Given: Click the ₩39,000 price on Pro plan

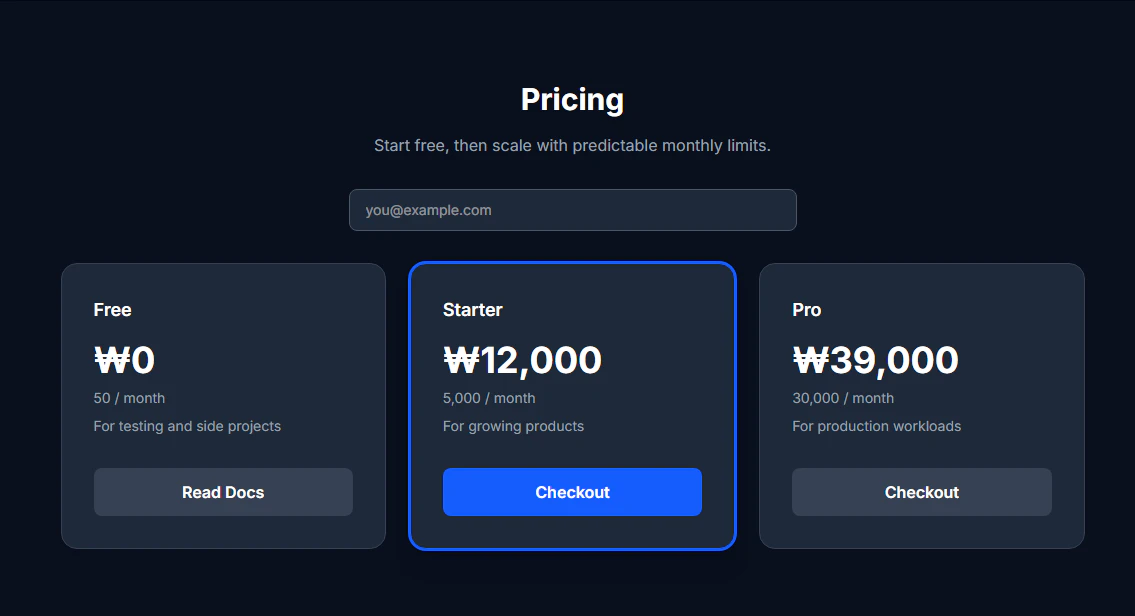Looking at the screenshot, I should pos(875,360).
